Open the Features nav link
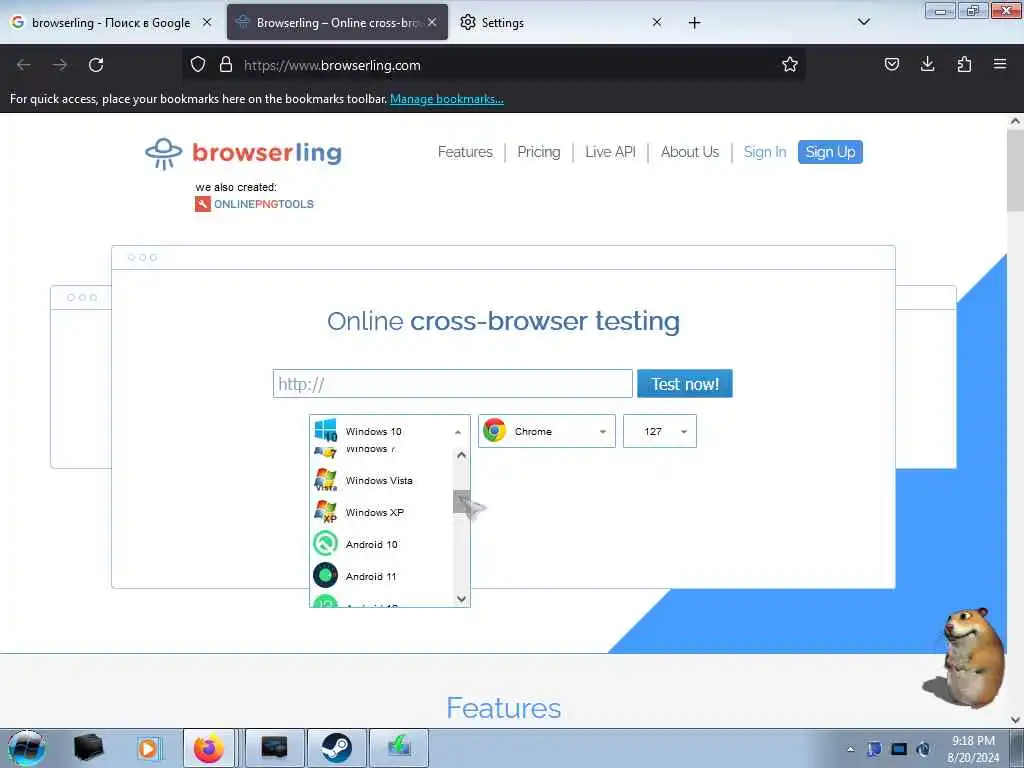This screenshot has width=1024, height=768. [x=465, y=152]
